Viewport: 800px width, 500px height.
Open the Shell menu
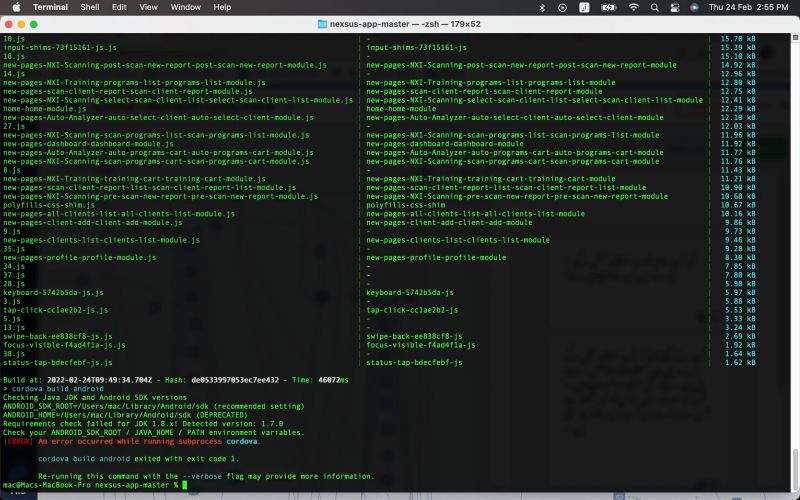[90, 7]
